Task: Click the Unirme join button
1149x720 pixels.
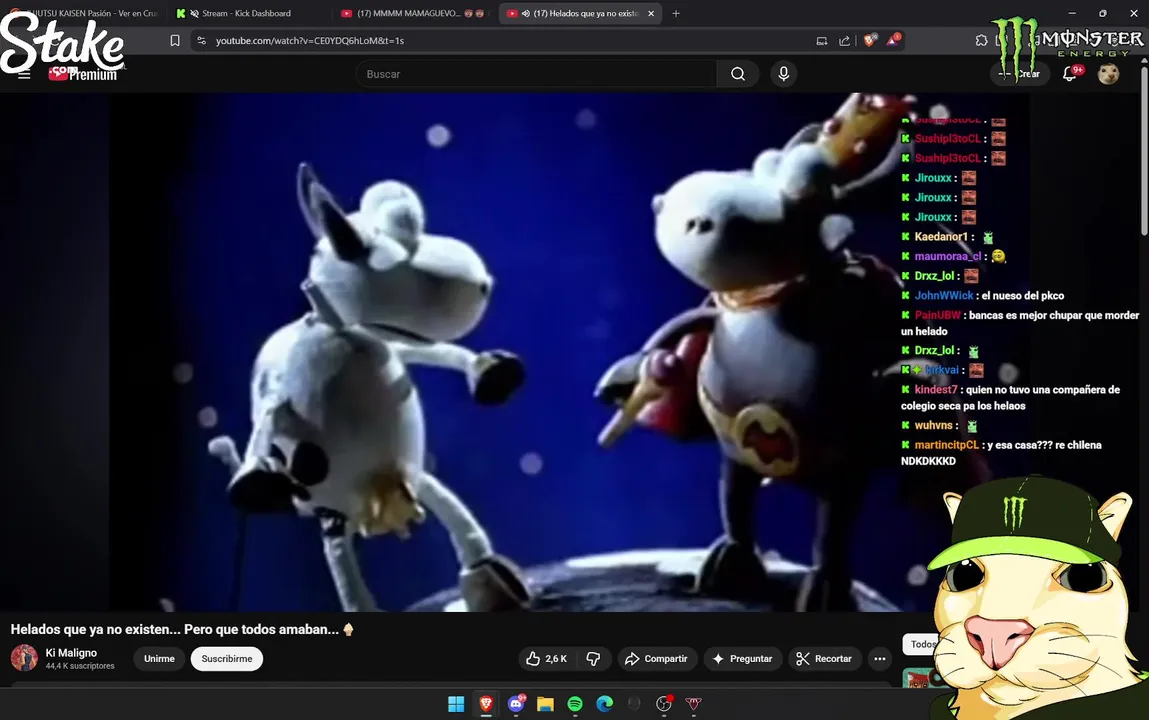Action: point(159,658)
